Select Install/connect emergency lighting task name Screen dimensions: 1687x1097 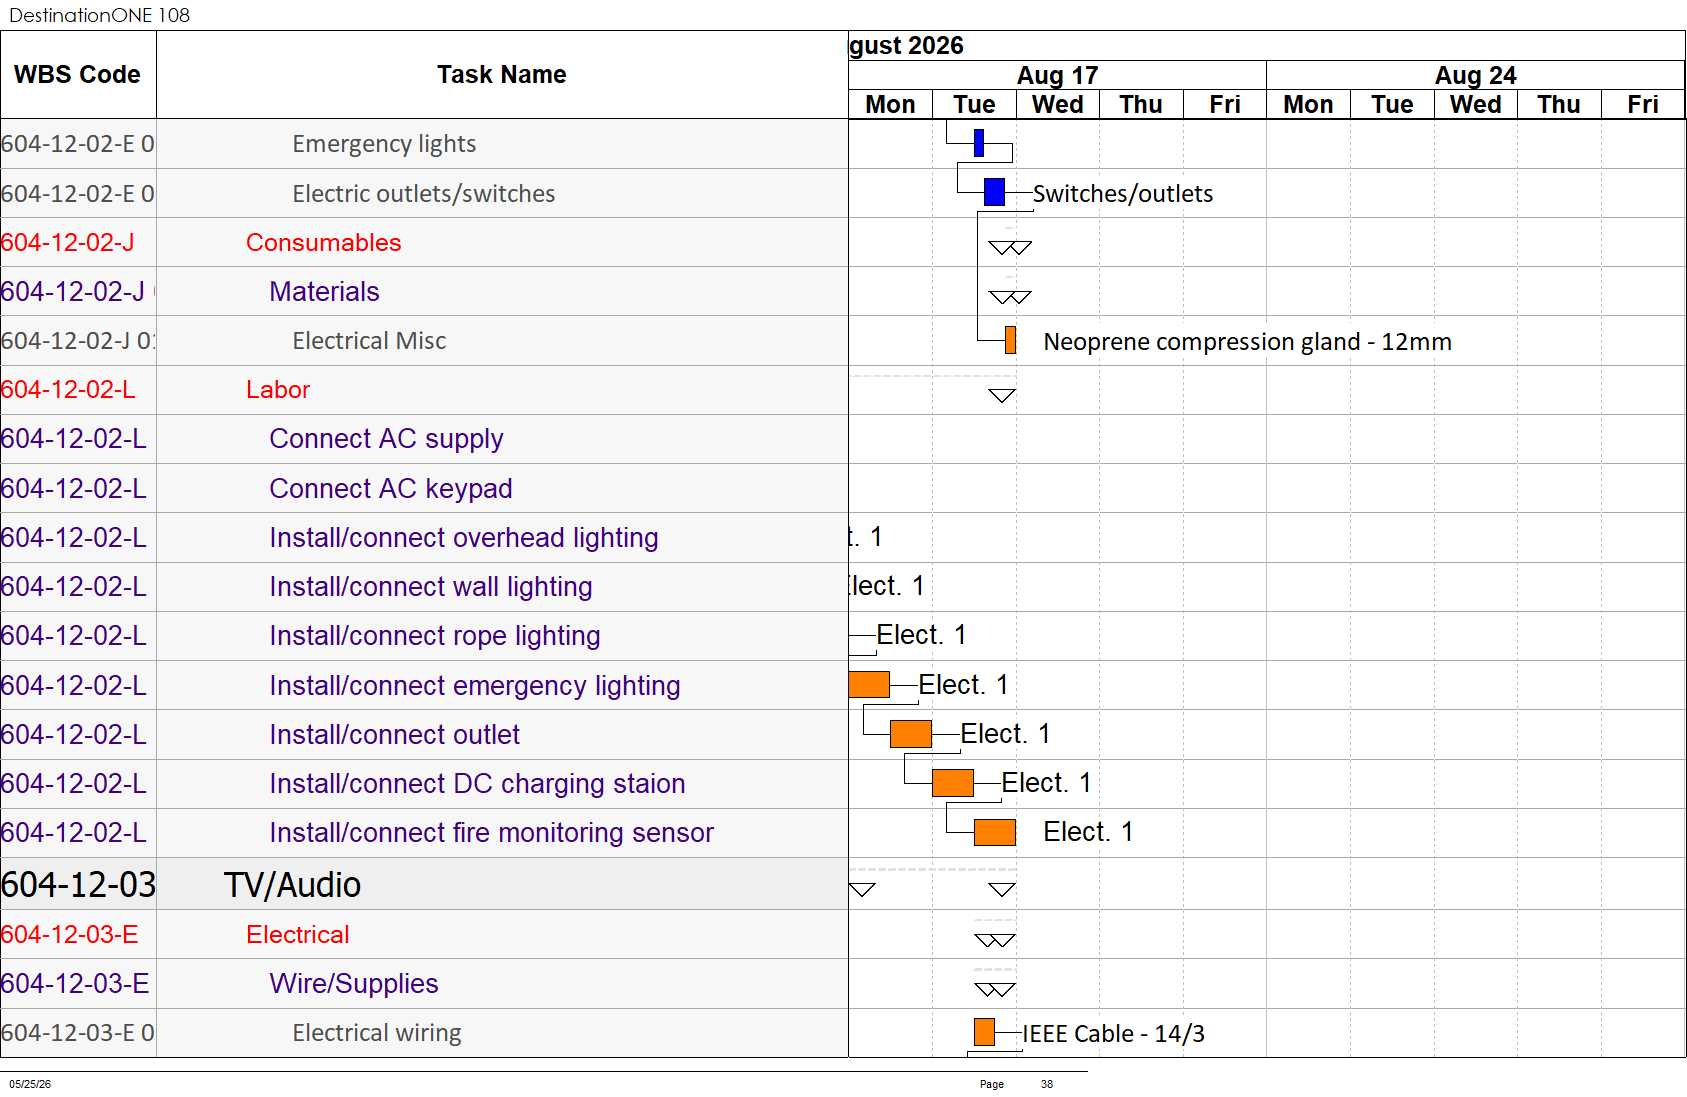(475, 685)
